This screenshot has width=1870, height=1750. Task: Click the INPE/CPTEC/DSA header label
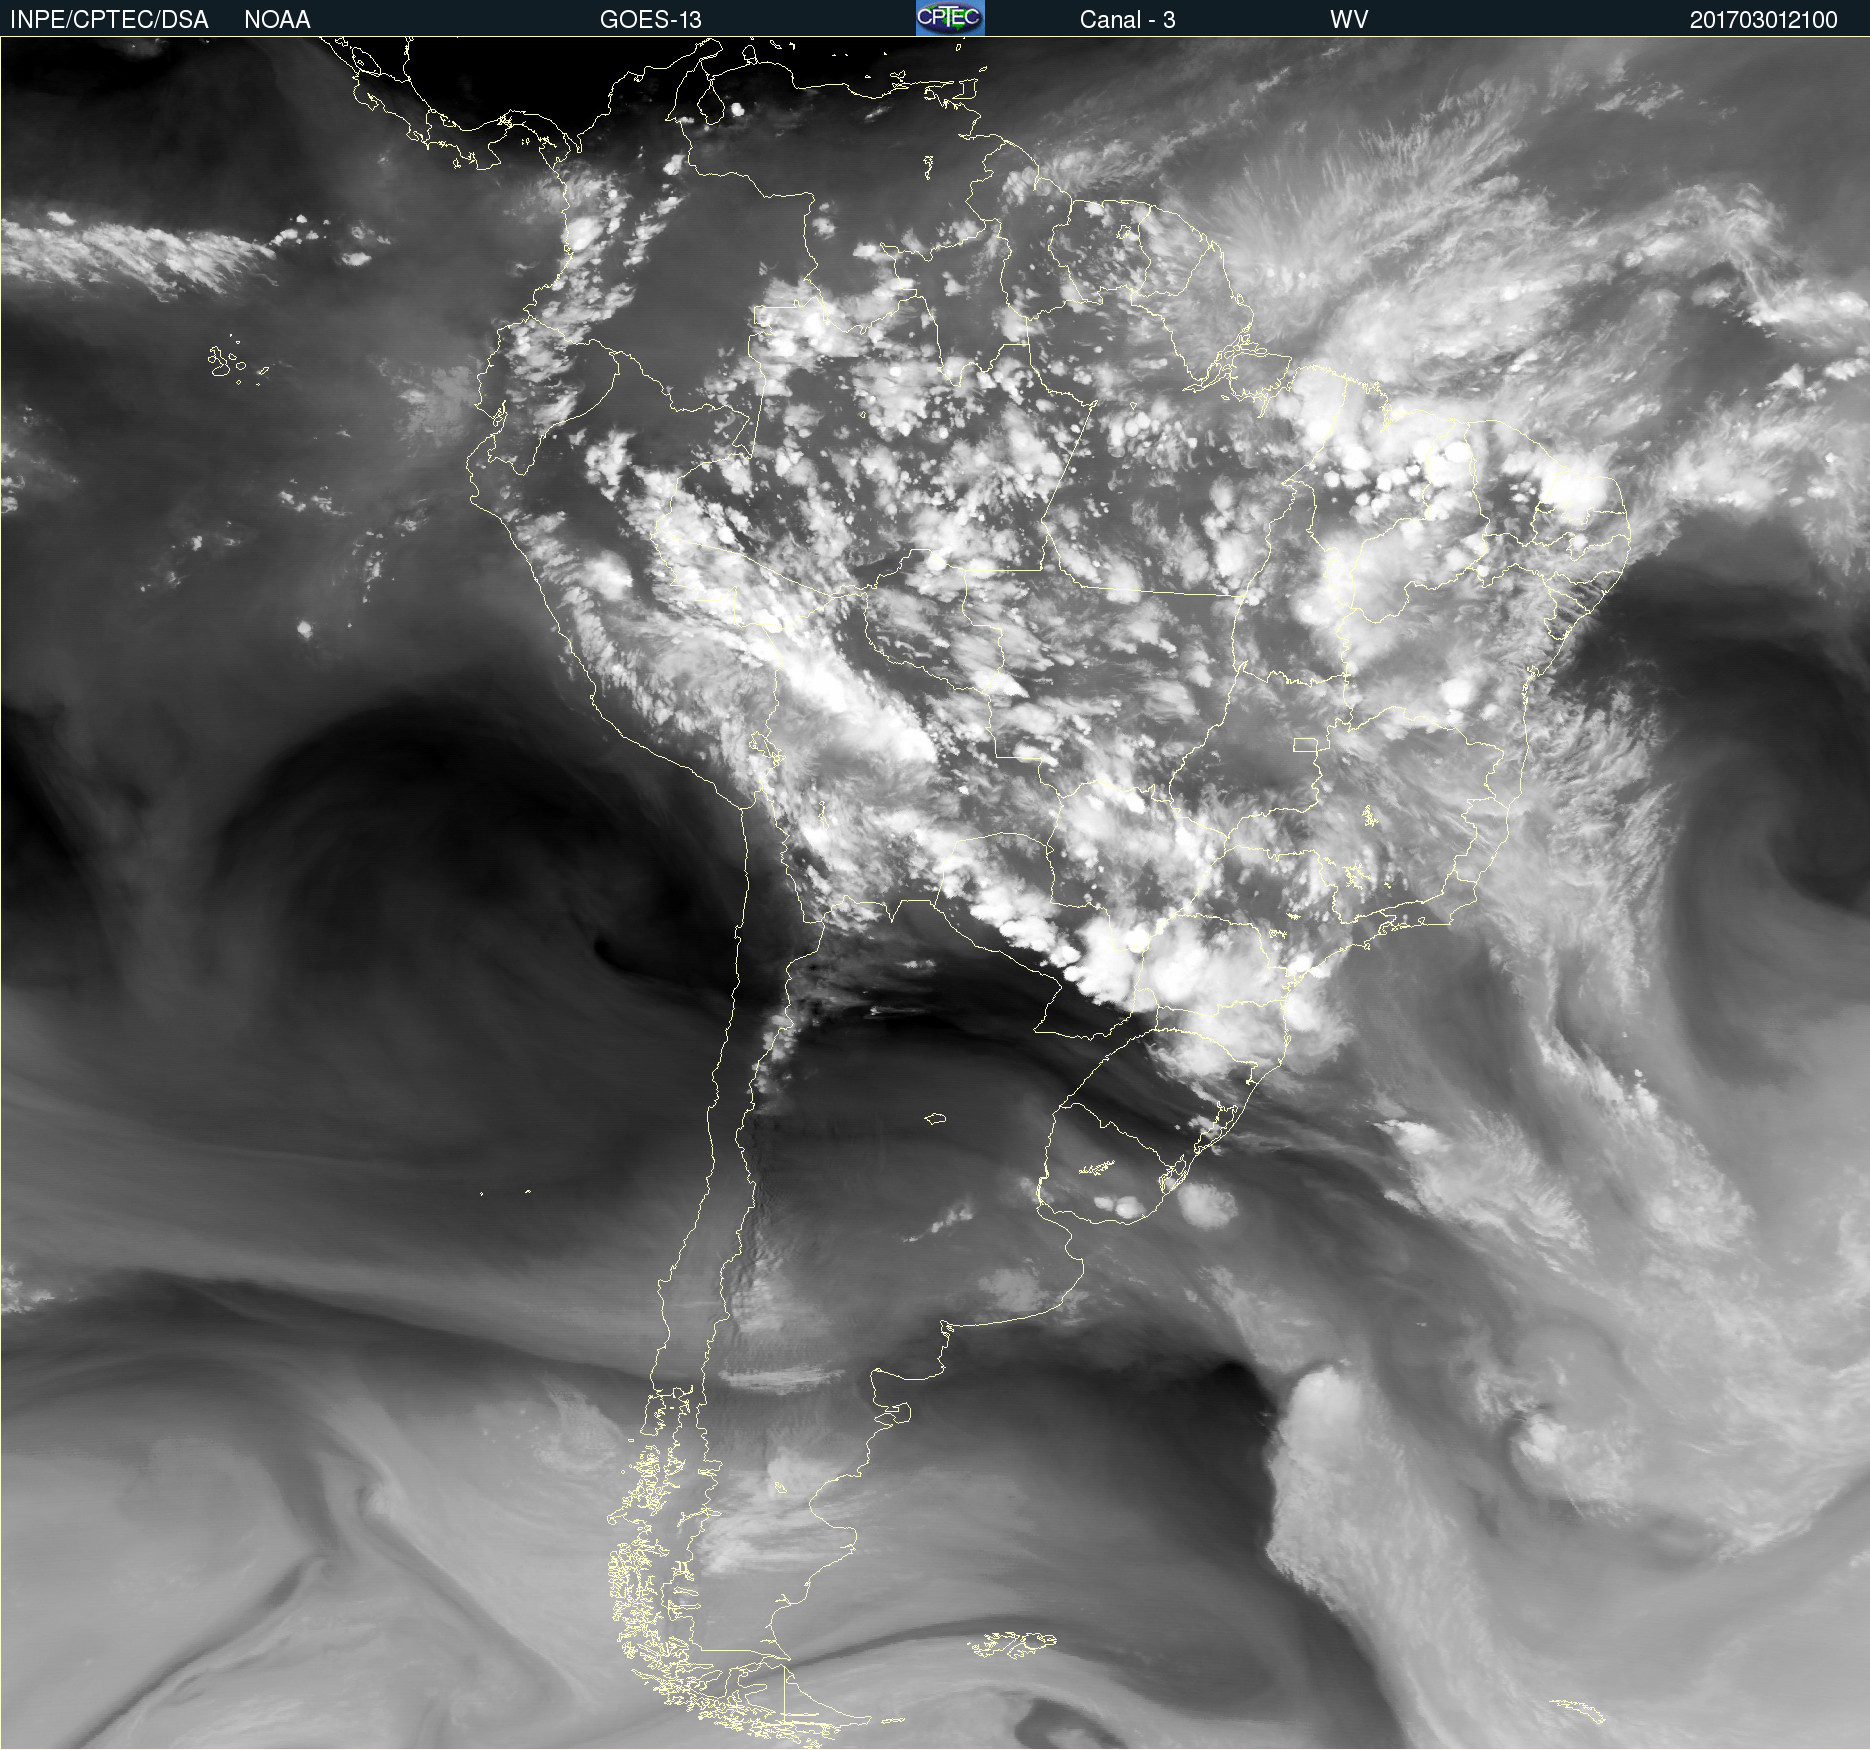[x=109, y=20]
